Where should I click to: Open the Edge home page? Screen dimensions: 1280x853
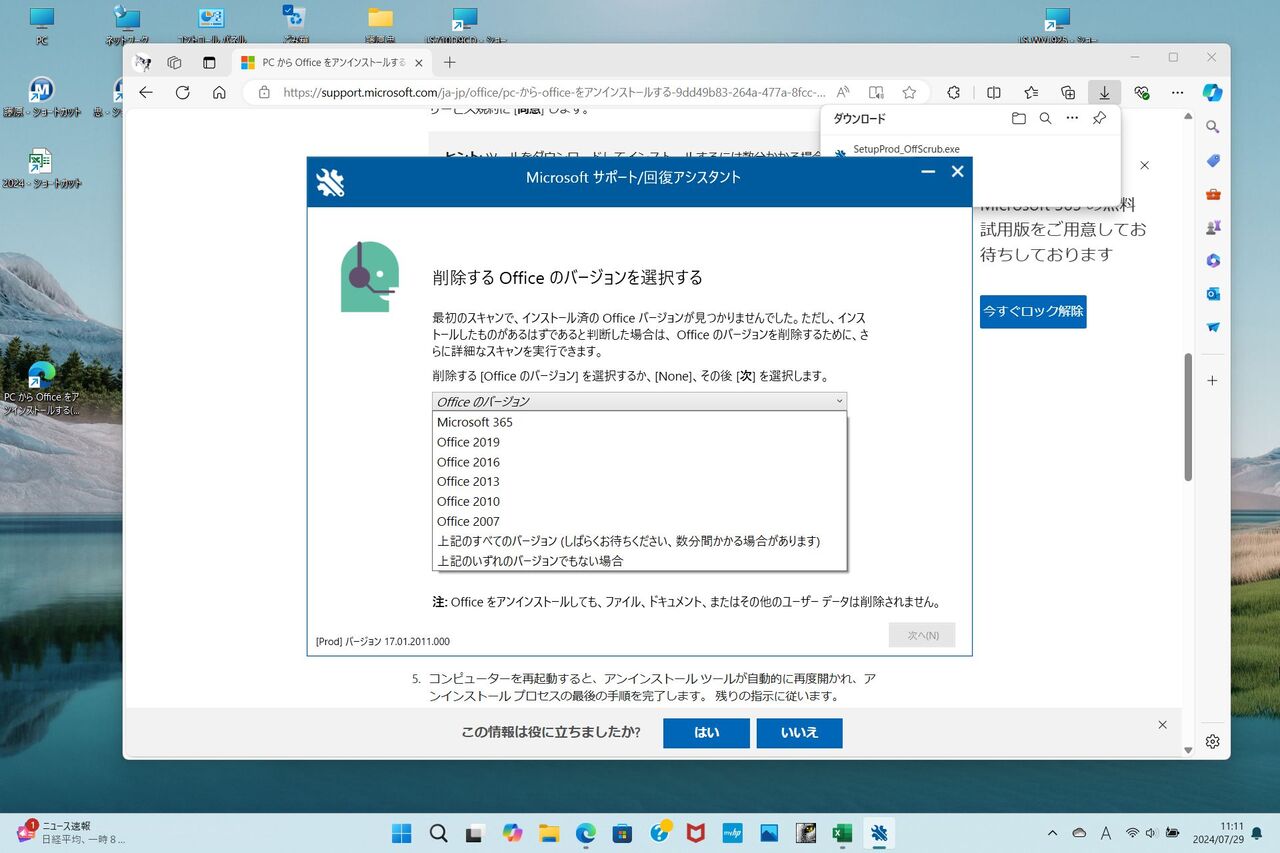(x=219, y=92)
